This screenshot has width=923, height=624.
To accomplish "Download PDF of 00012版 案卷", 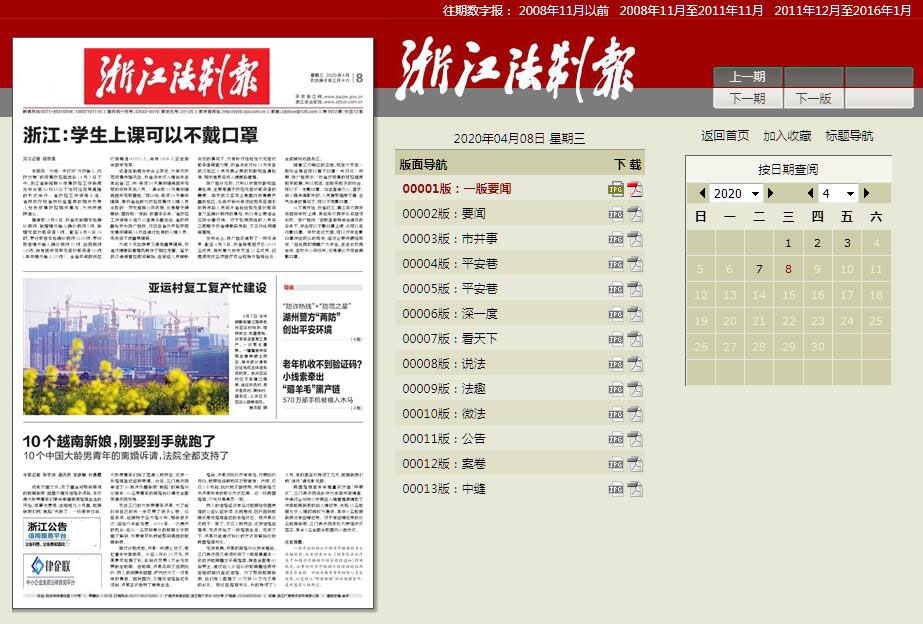I will [x=635, y=464].
